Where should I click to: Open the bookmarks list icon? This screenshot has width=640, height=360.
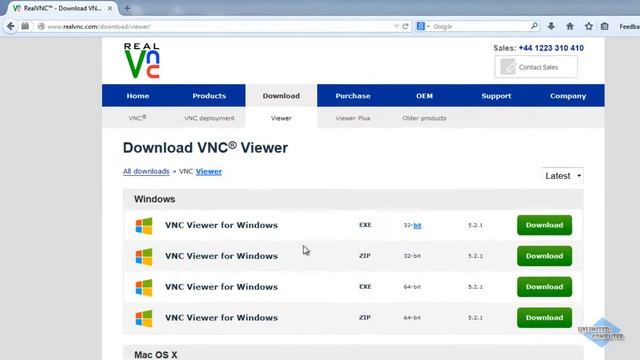click(x=604, y=26)
